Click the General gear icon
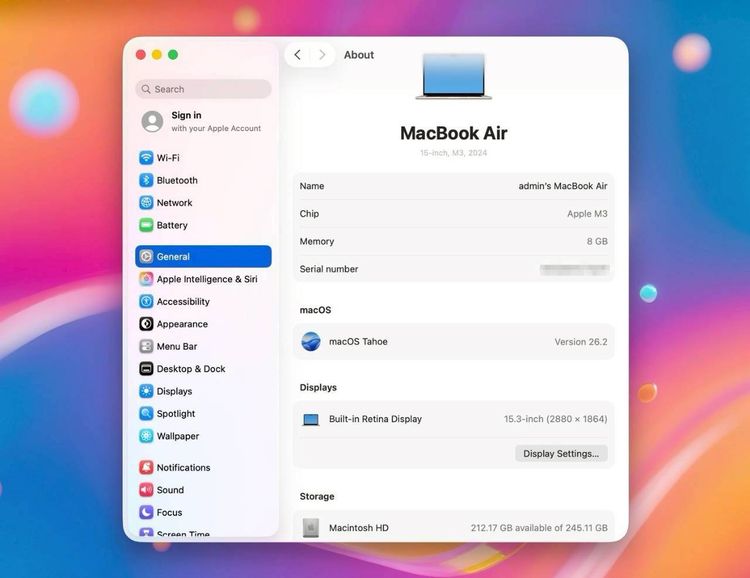The image size is (750, 578). click(x=146, y=256)
